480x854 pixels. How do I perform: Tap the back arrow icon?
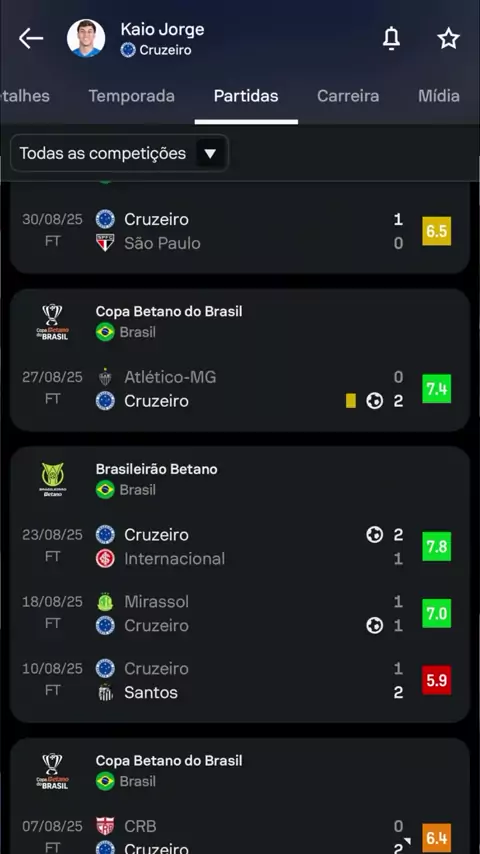(31, 39)
